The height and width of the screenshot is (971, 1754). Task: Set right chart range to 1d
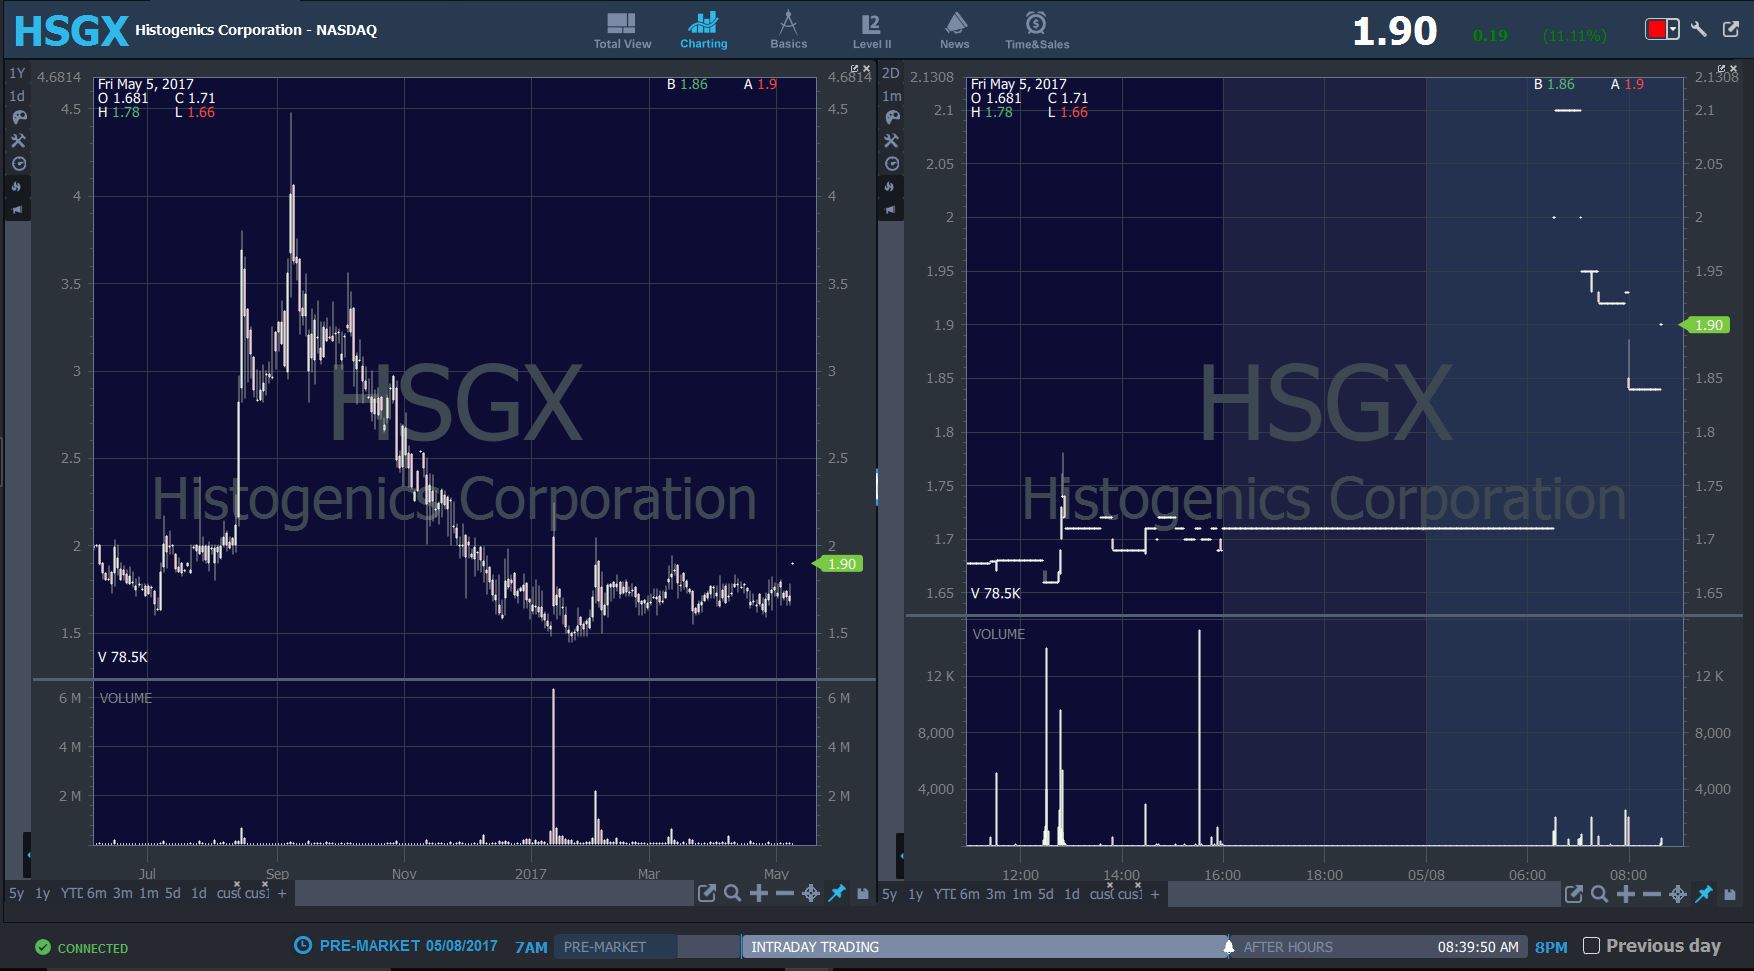point(1072,893)
